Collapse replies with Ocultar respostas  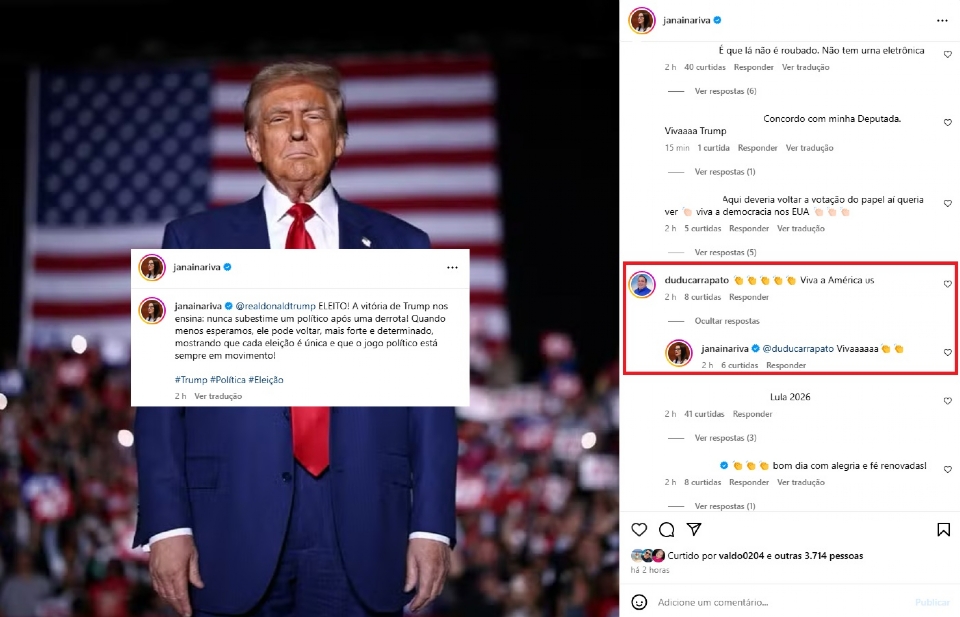[727, 321]
